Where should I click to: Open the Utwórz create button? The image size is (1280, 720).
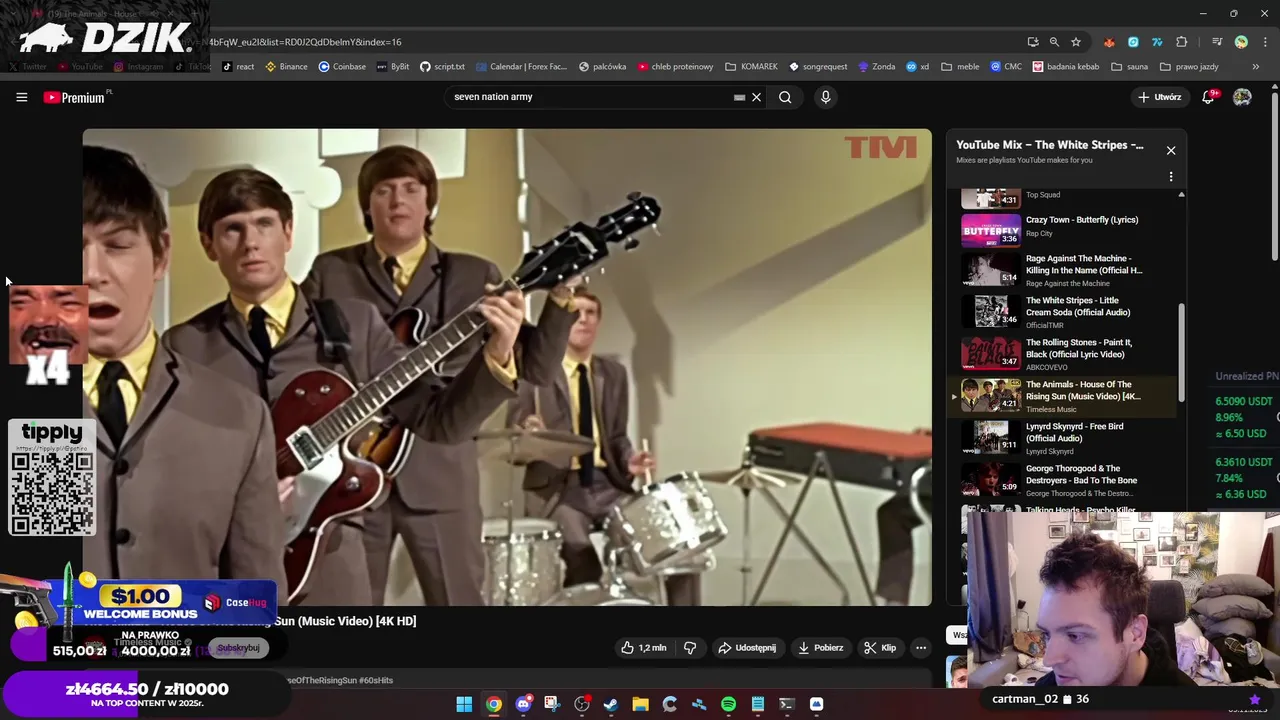pyautogui.click(x=1159, y=97)
